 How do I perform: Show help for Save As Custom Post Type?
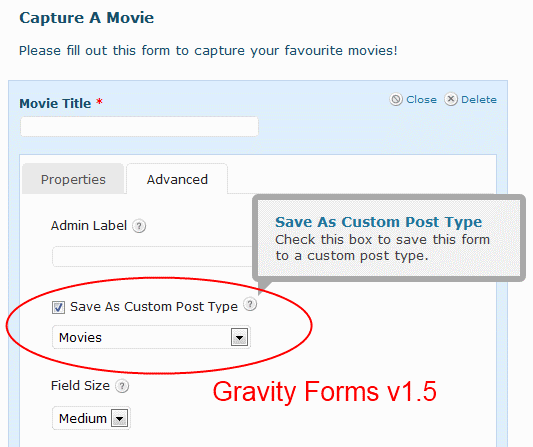[x=250, y=304]
